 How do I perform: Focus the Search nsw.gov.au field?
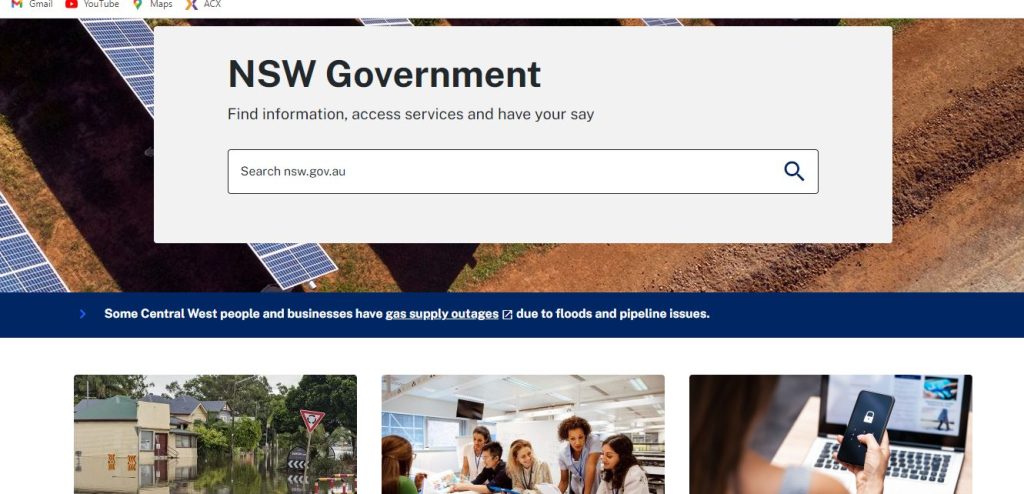pyautogui.click(x=522, y=171)
